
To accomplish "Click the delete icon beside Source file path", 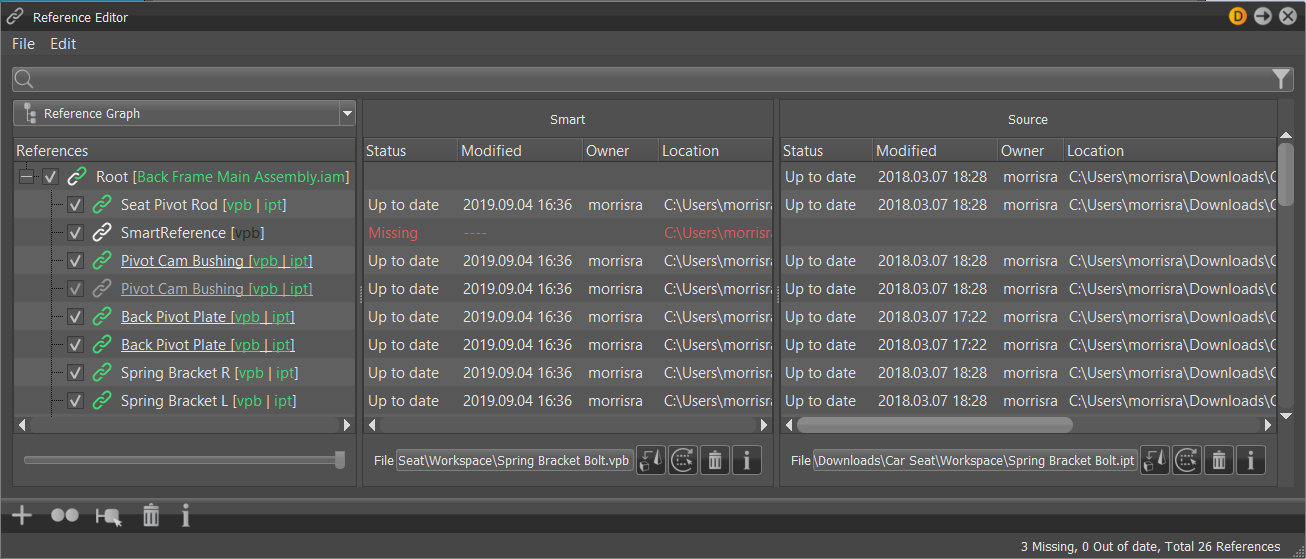I will pyautogui.click(x=1219, y=461).
